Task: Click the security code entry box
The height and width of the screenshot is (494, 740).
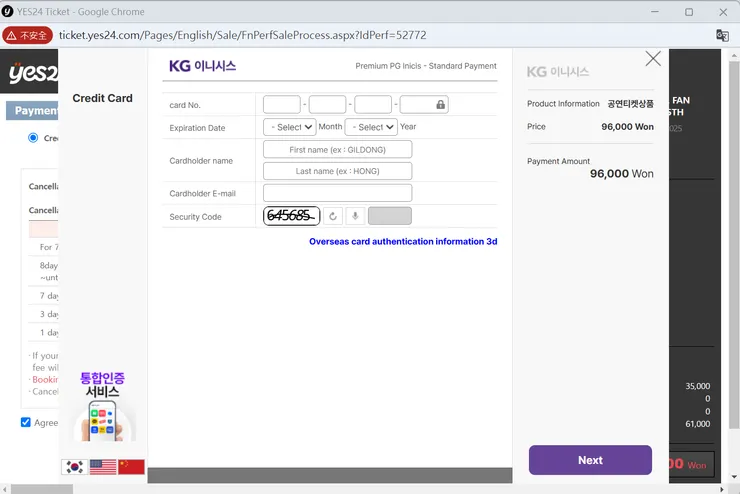Action: (x=390, y=216)
